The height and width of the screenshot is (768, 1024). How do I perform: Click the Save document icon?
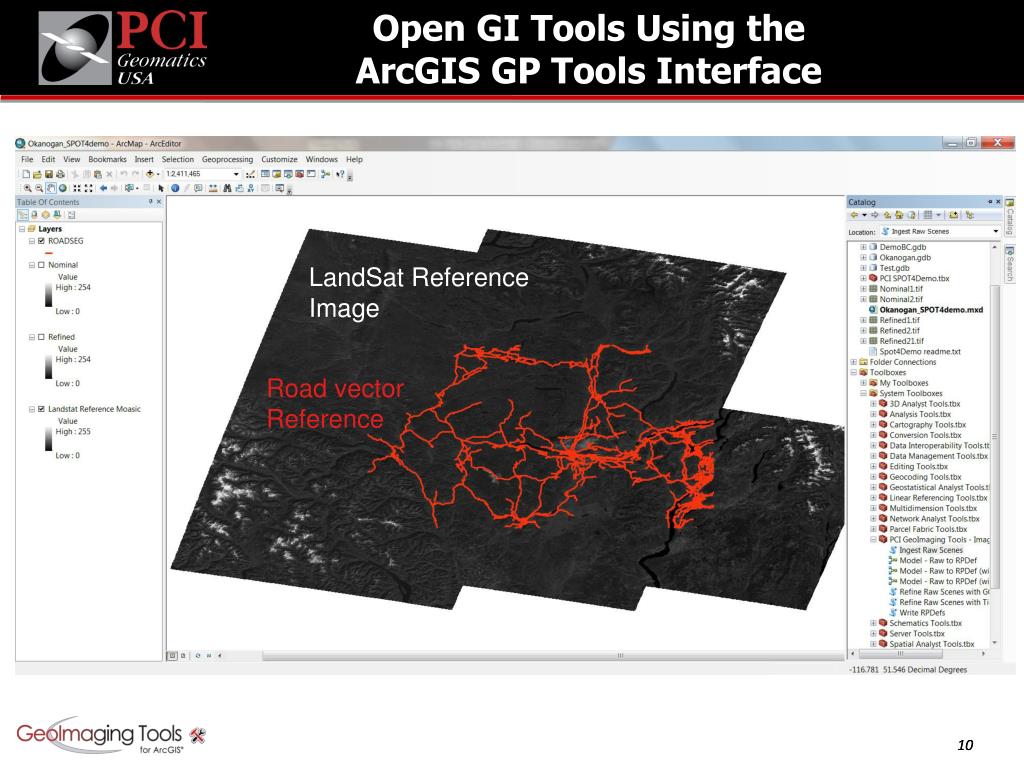pyautogui.click(x=48, y=173)
